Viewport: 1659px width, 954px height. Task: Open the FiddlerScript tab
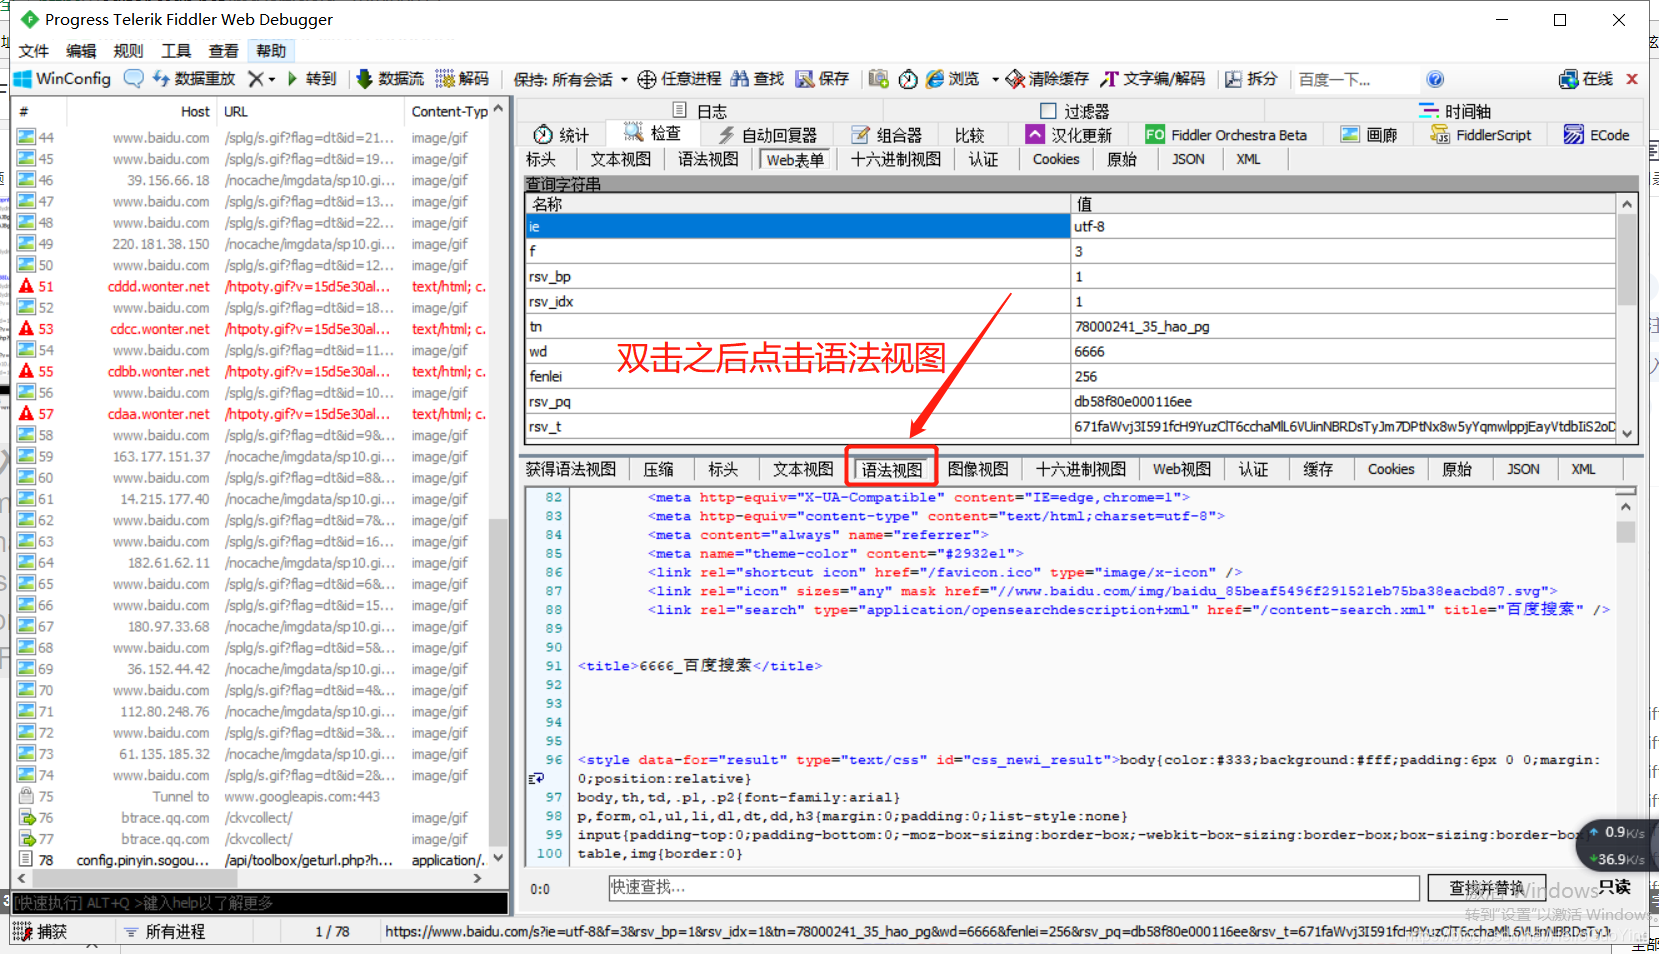[x=1481, y=135]
